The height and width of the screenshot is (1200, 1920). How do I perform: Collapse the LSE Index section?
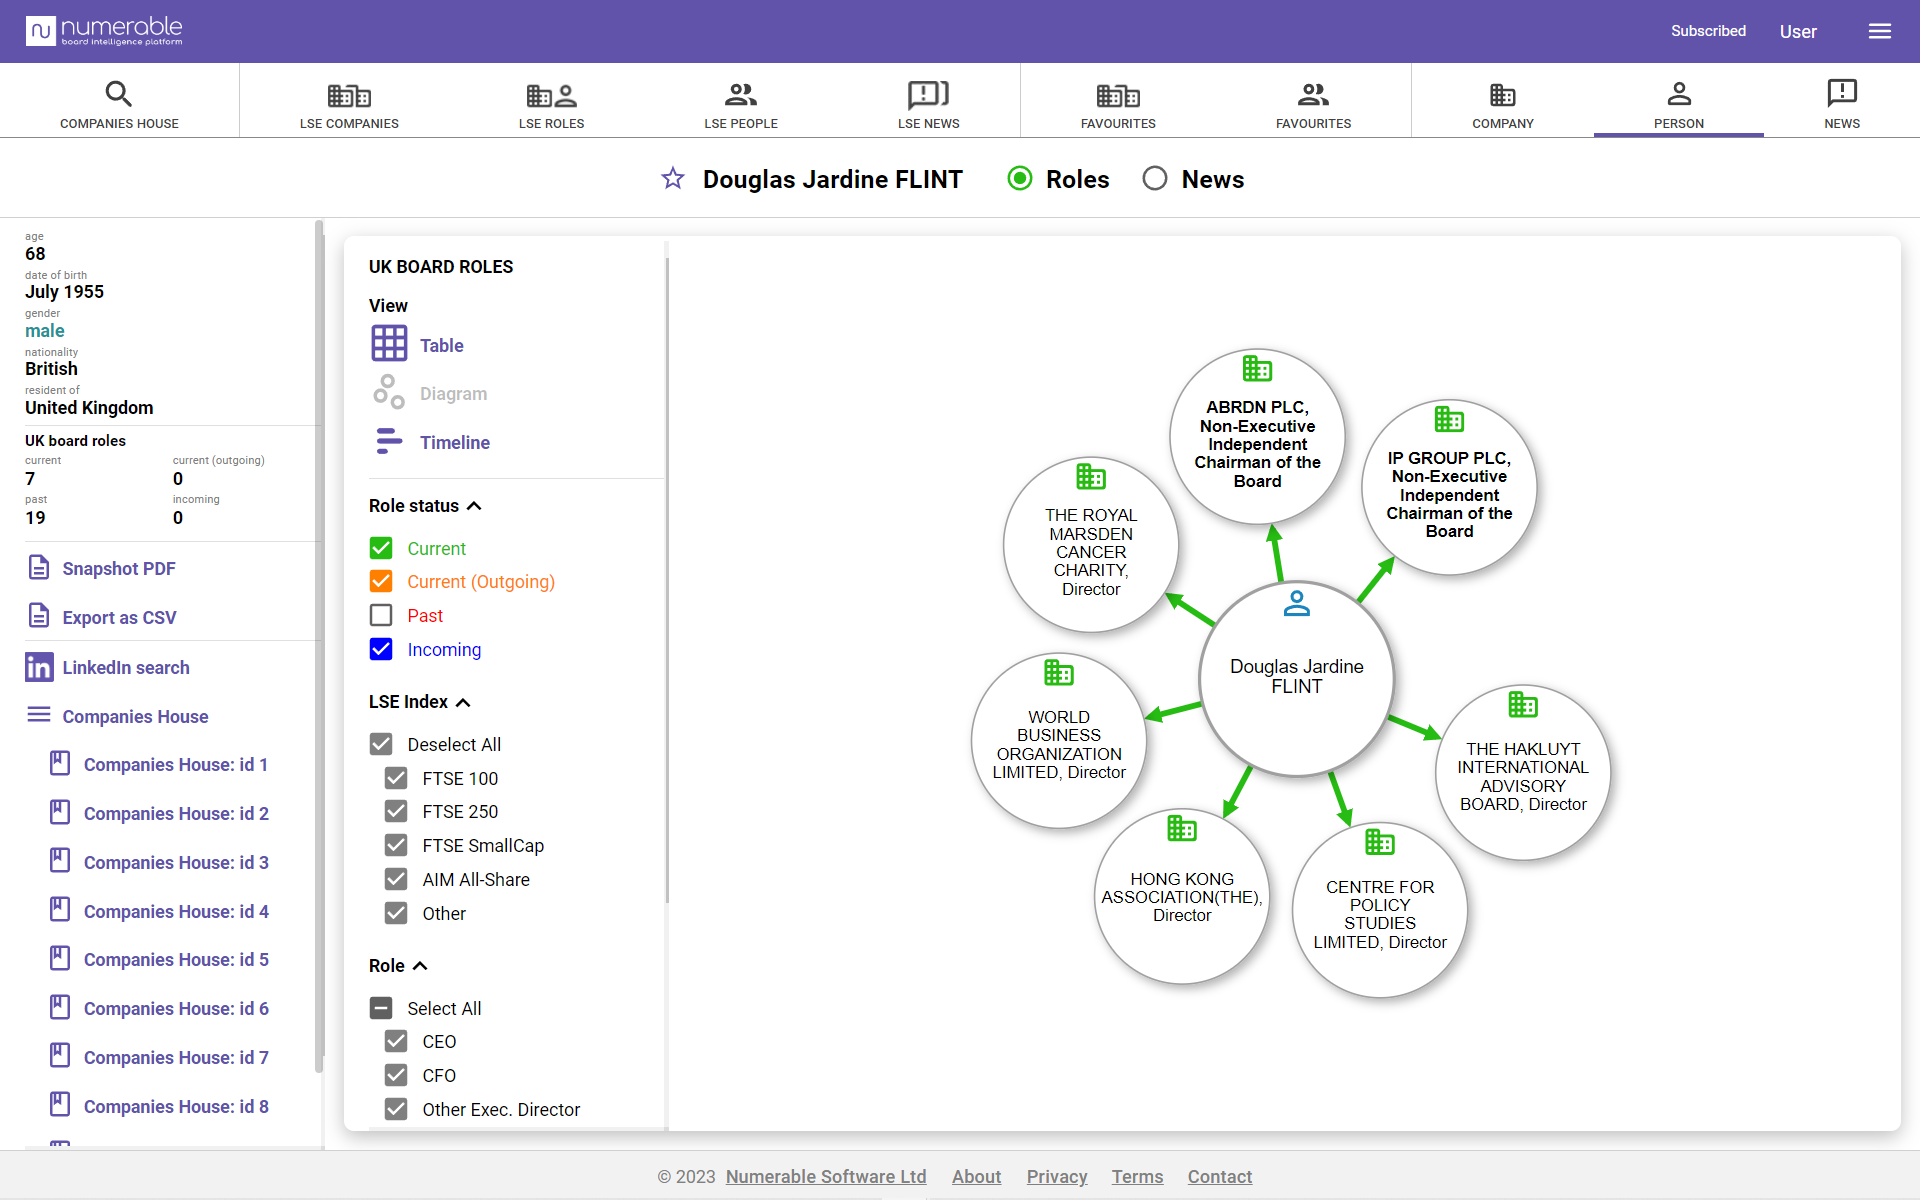click(x=463, y=702)
